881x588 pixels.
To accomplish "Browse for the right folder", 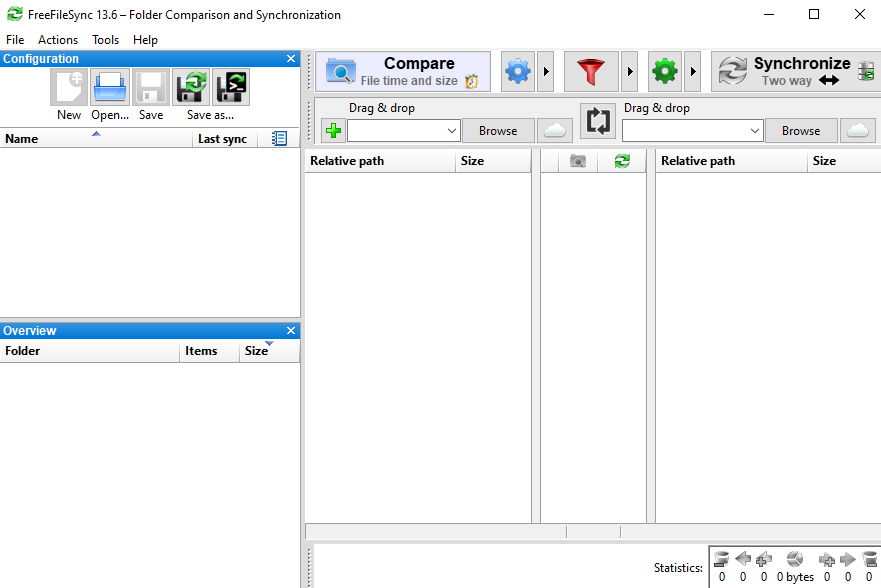I will click(801, 130).
